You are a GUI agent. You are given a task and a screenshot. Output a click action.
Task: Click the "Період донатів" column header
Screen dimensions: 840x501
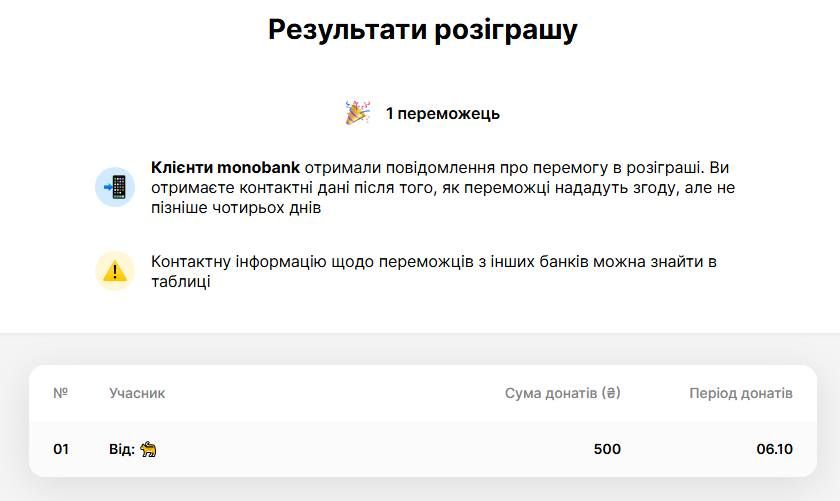(x=741, y=393)
